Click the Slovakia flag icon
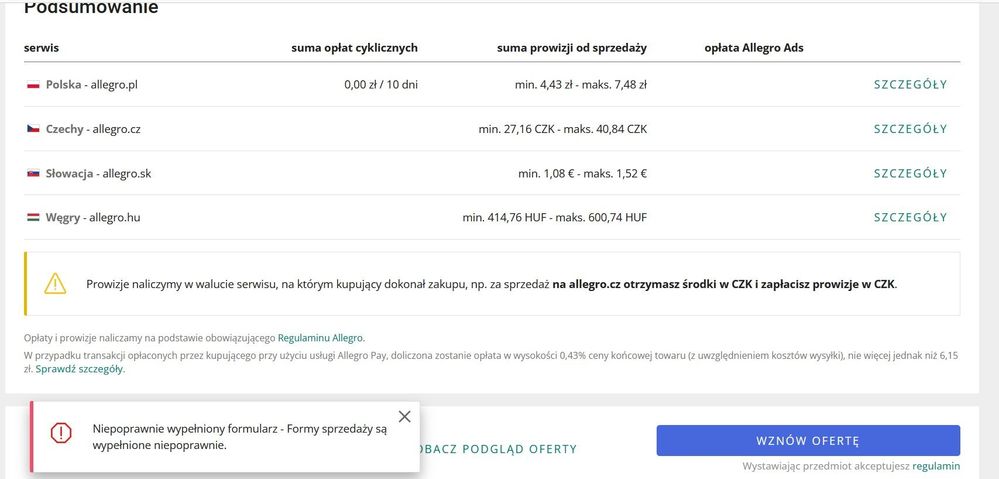 click(33, 173)
